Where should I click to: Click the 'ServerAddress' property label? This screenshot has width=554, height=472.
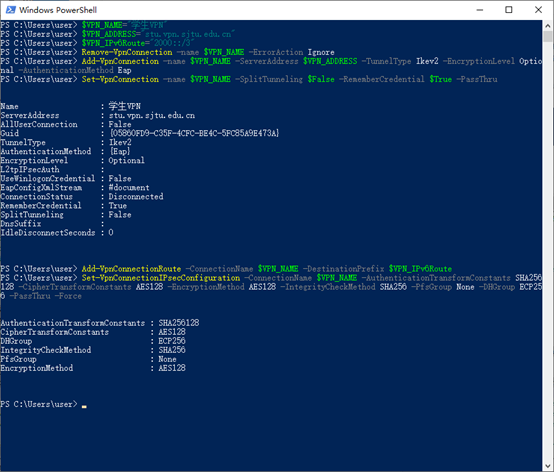click(x=30, y=116)
